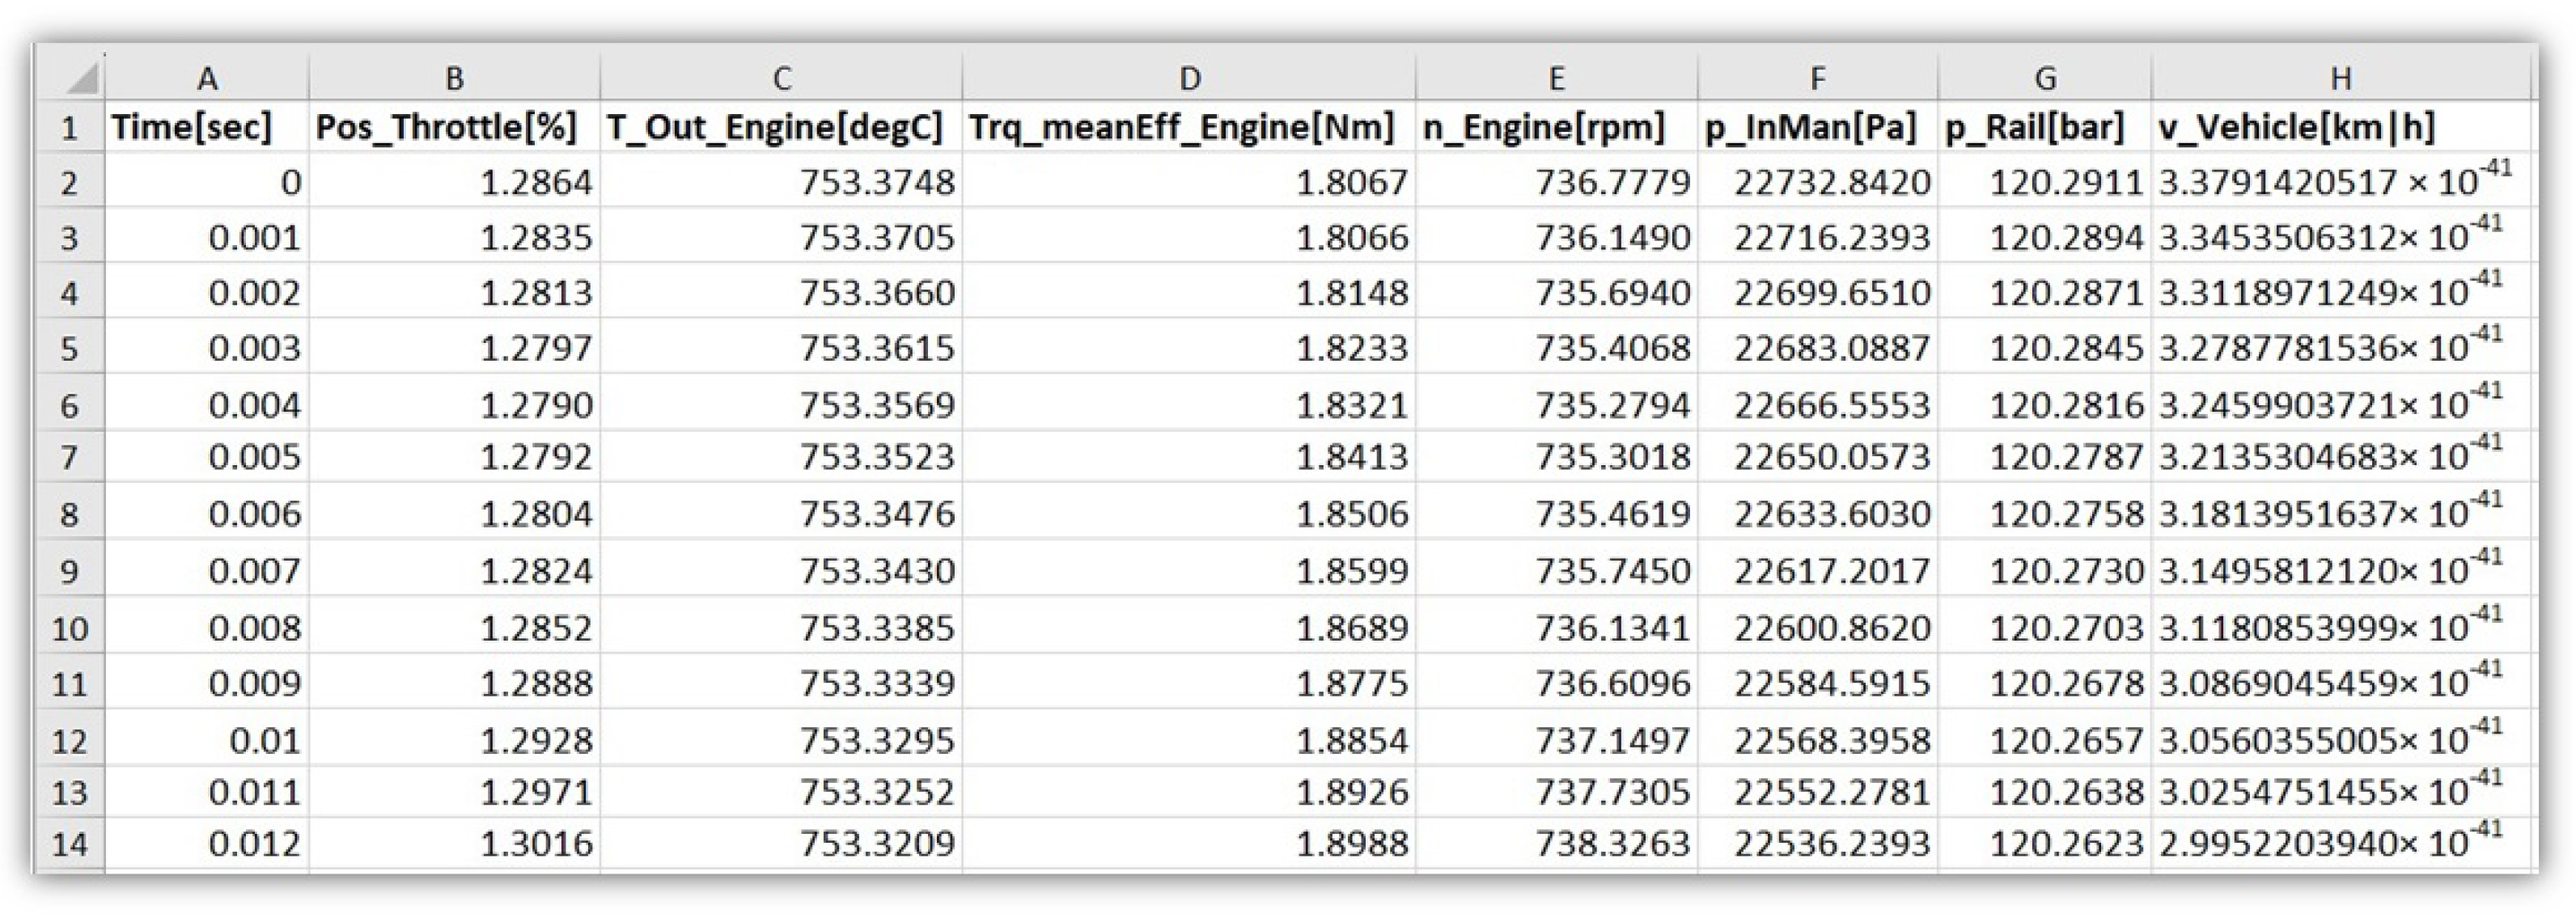The width and height of the screenshot is (2576, 914).
Task: Select the p_InMan[Pa] header cell
Action: [x=1810, y=128]
